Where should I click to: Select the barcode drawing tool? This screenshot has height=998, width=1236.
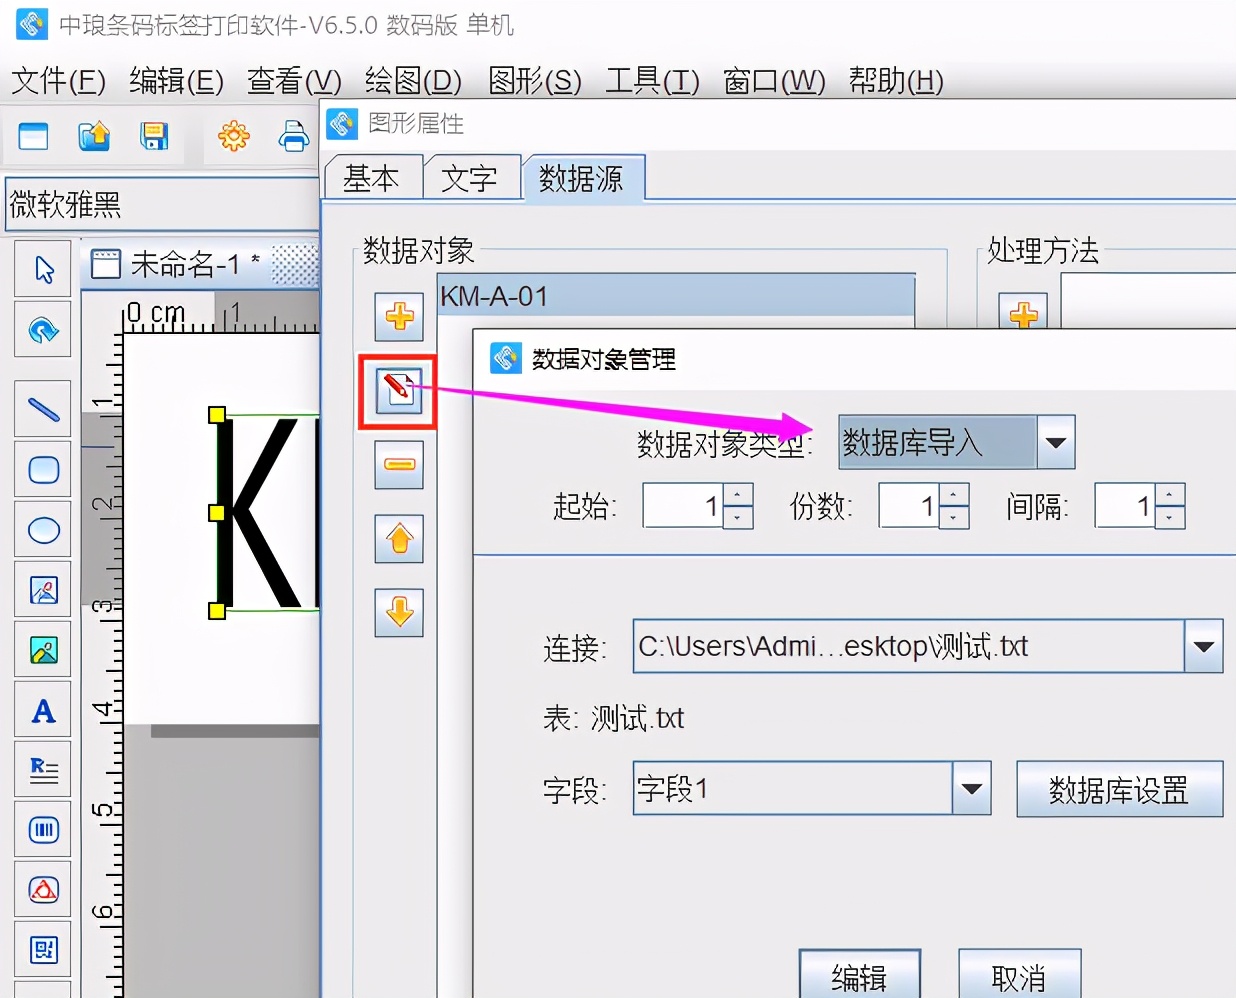[x=43, y=830]
